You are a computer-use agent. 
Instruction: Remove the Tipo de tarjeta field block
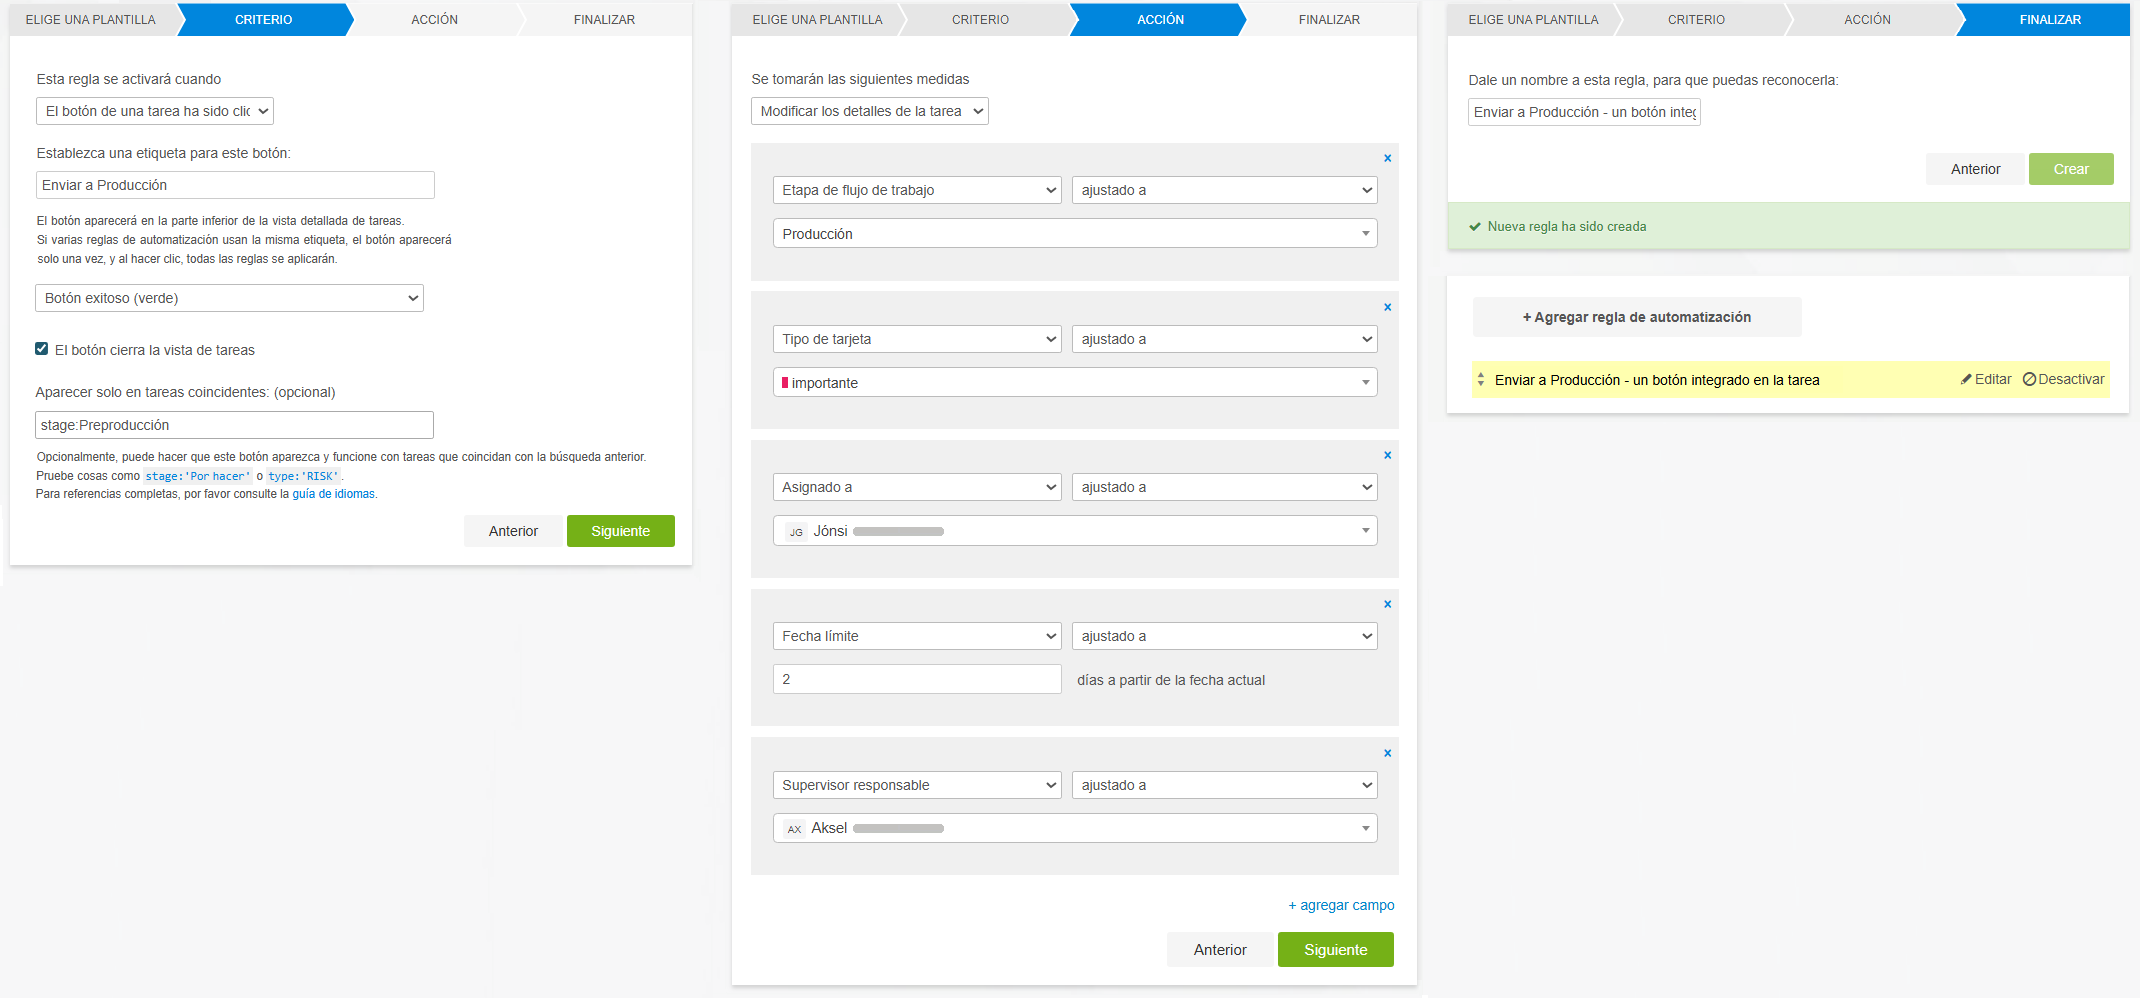(x=1387, y=307)
